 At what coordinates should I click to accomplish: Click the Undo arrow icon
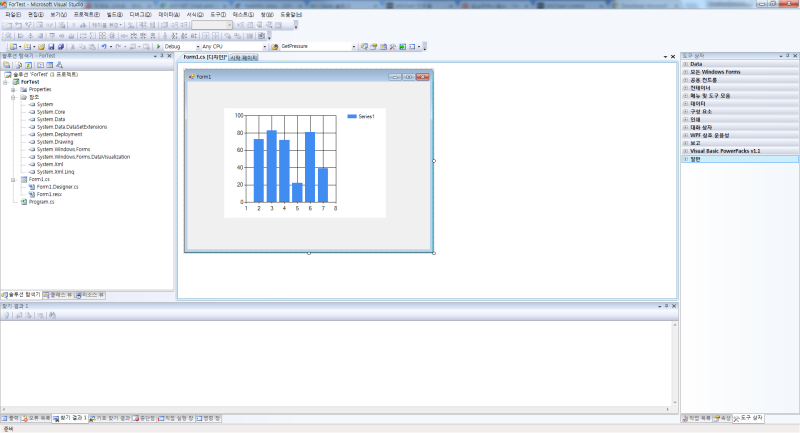[x=104, y=46]
